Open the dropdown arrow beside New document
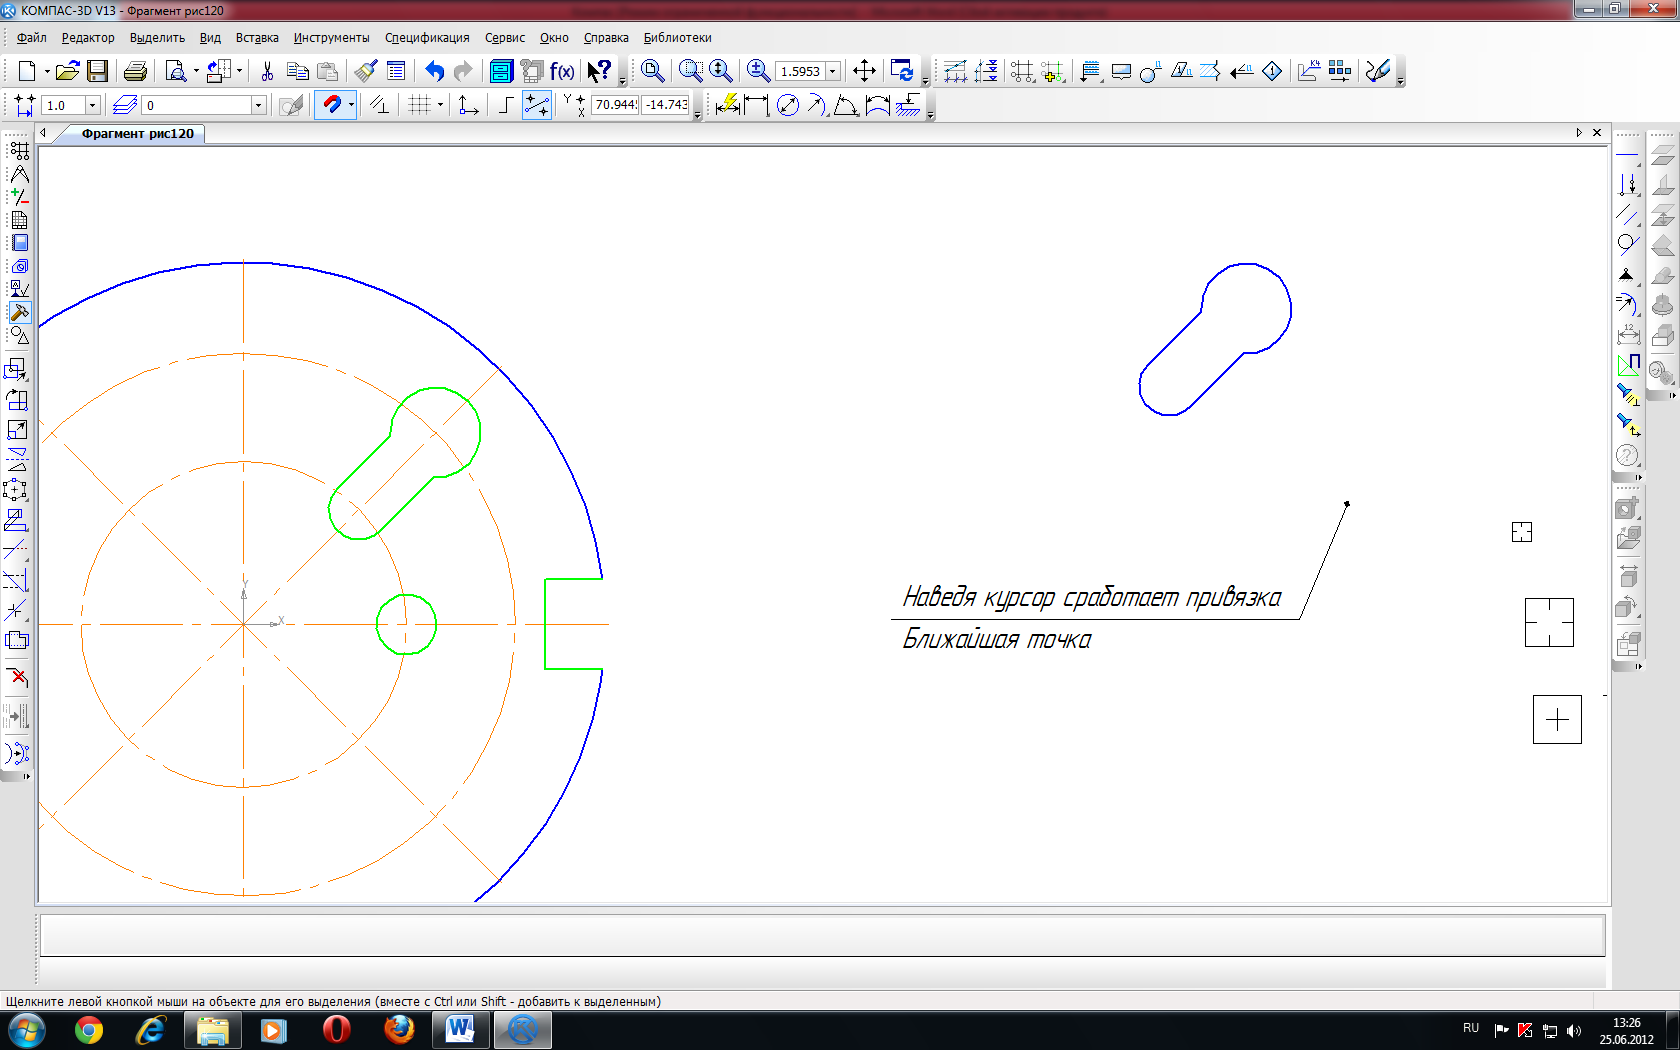The height and width of the screenshot is (1050, 1680). 46,71
